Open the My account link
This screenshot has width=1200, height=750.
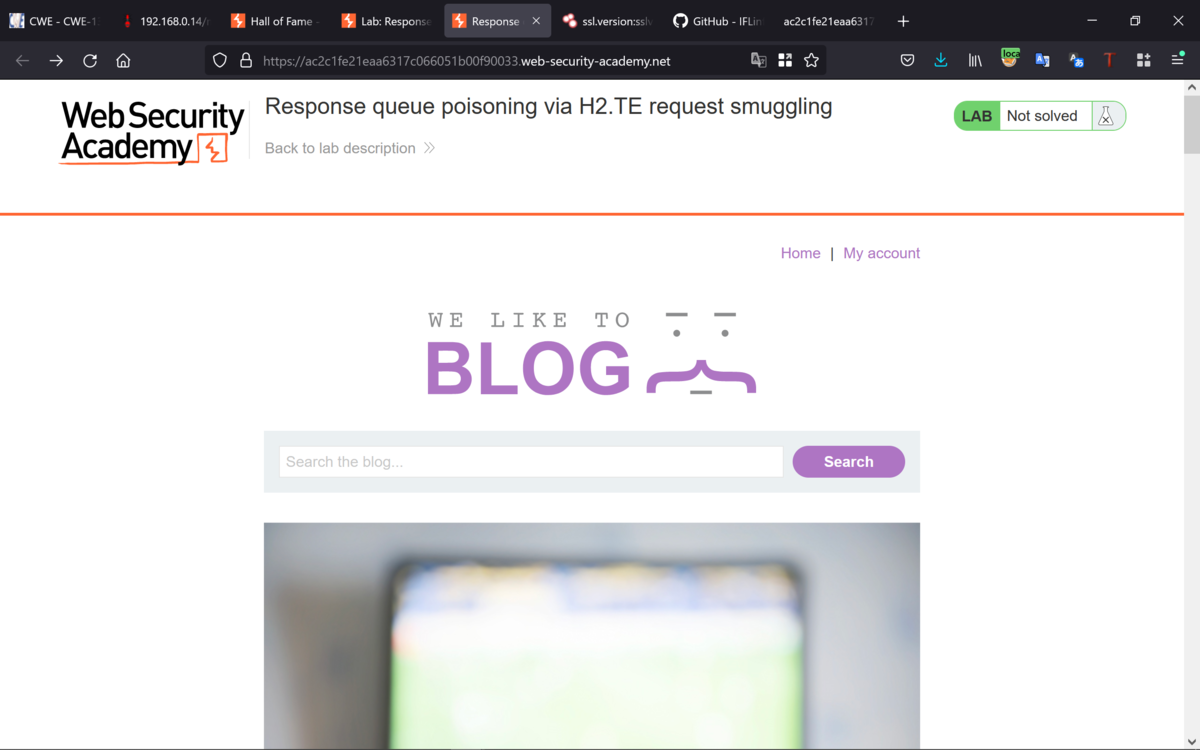882,253
